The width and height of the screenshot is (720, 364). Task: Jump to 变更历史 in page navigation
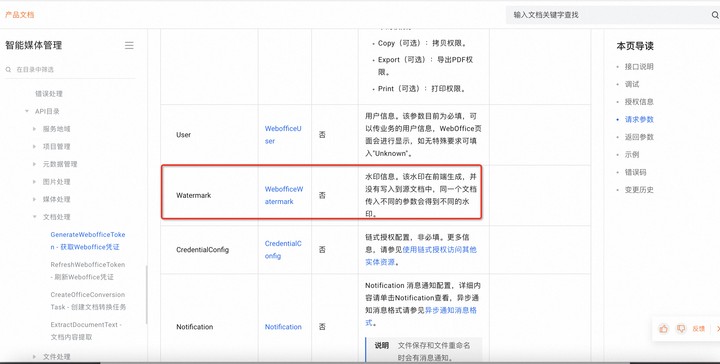point(639,190)
